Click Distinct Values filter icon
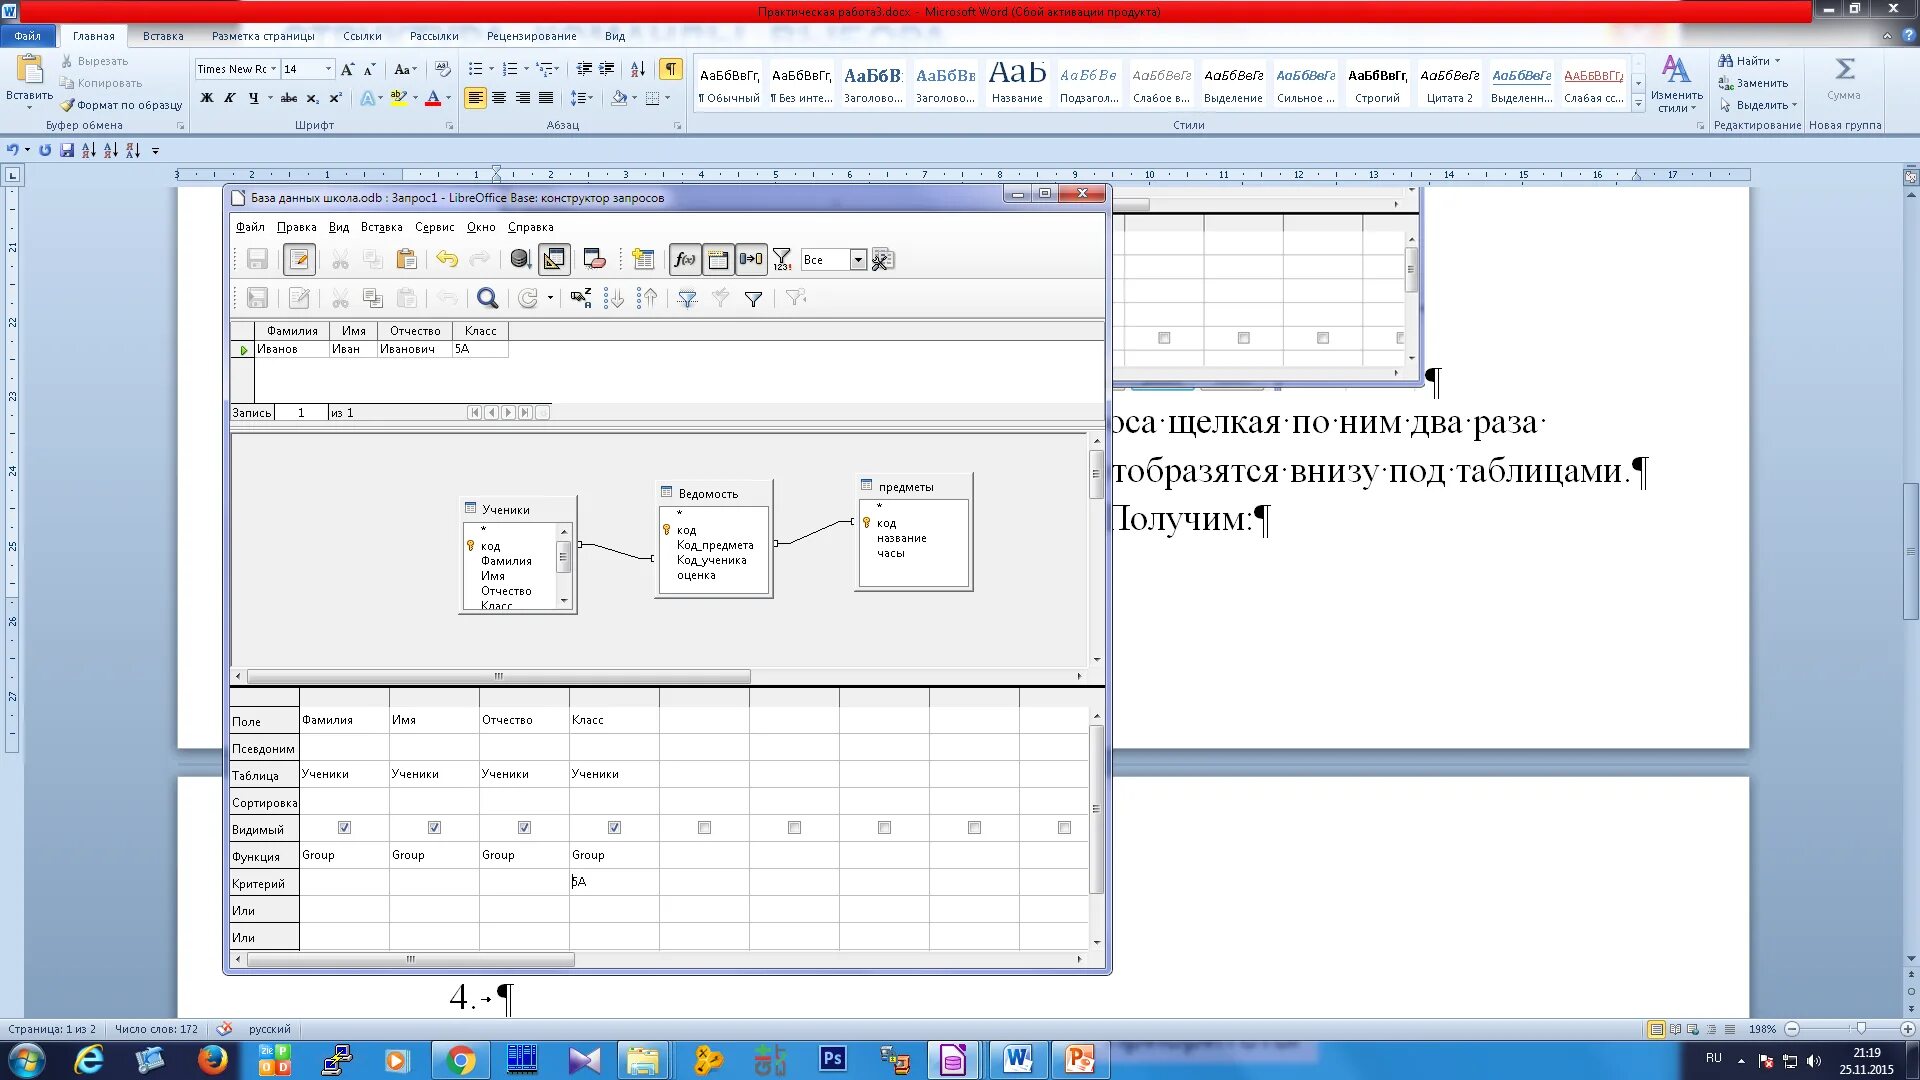 pos(782,260)
